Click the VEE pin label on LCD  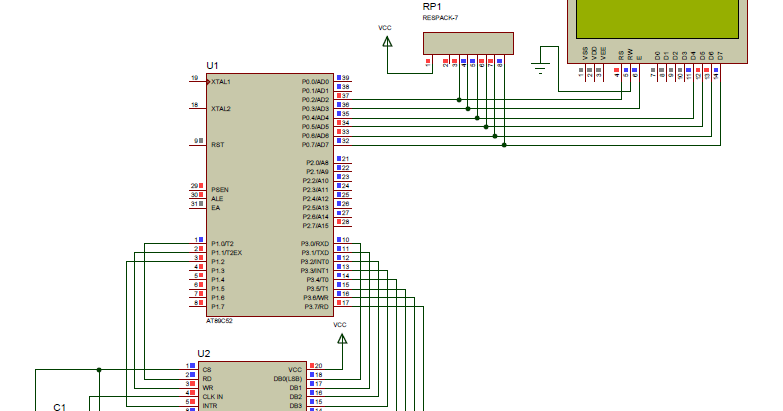[x=603, y=54]
